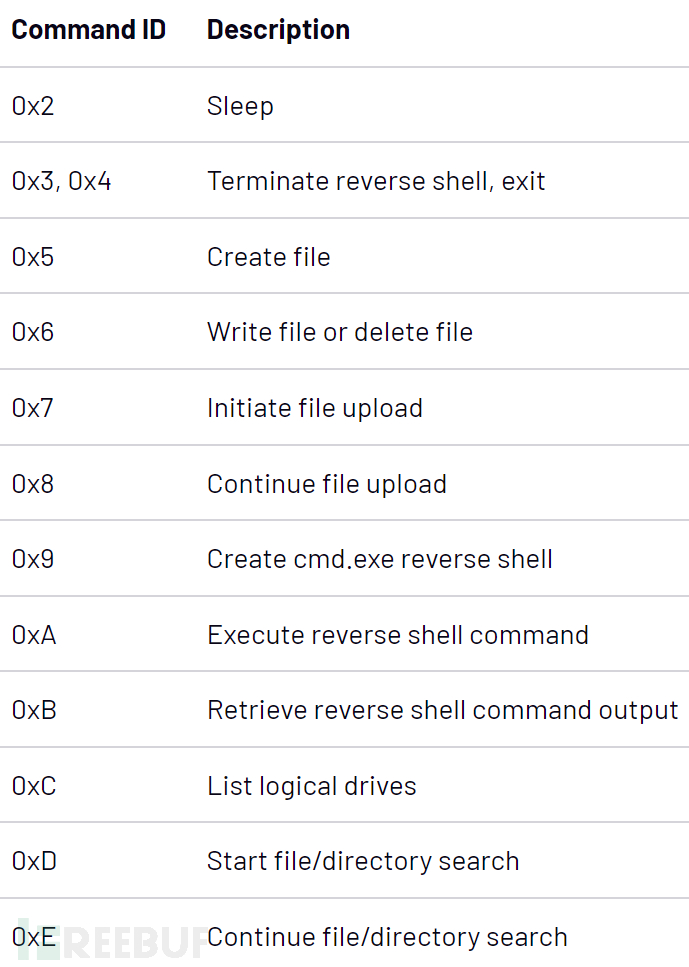Click Retrieve reverse shell command output text
Image resolution: width=689 pixels, height=967 pixels.
coord(442,710)
